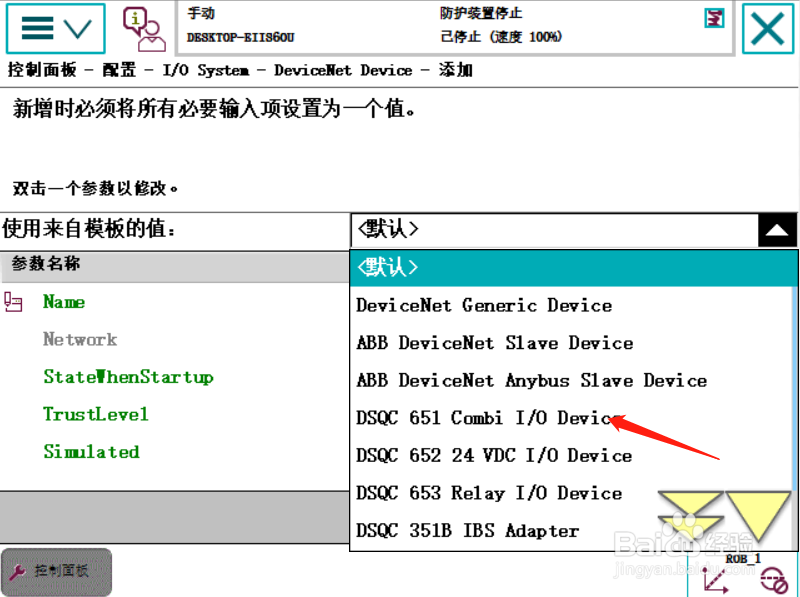Choose ABB DeviceNet Slave Device
Screen dimensions: 800x597
click(495, 343)
